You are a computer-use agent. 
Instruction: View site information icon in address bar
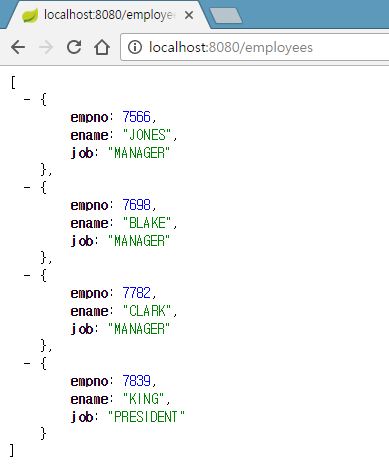(135, 47)
